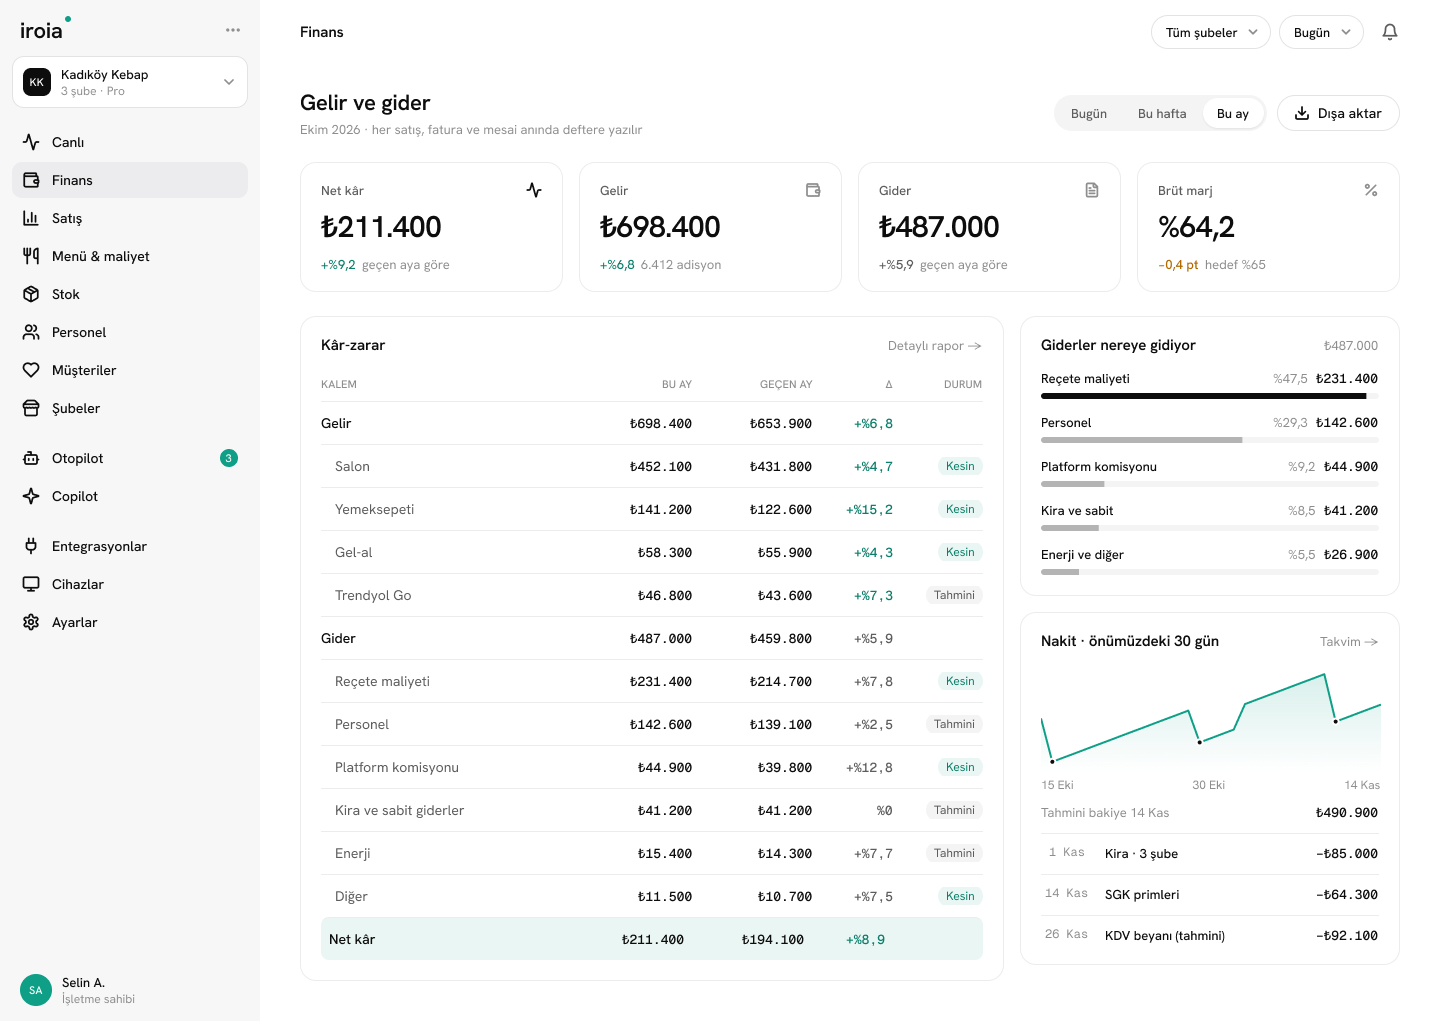This screenshot has width=1440, height=1021.
Task: Open the Otopilot robot icon
Action: pyautogui.click(x=31, y=458)
